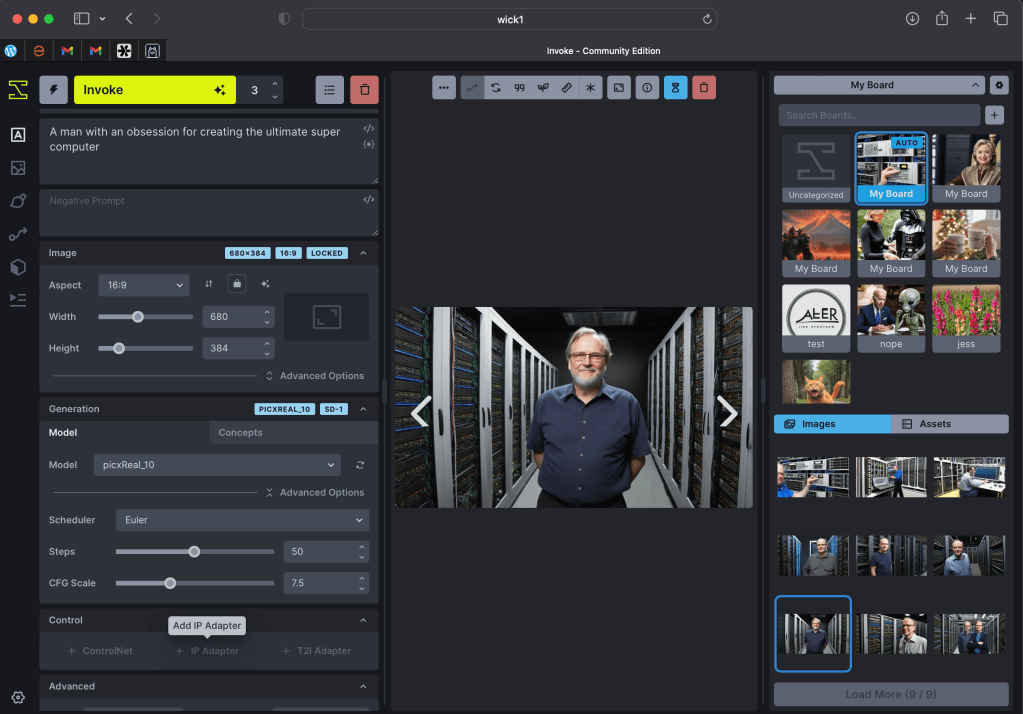
Task: Click the CFG Scale slider handle
Action: coord(170,583)
